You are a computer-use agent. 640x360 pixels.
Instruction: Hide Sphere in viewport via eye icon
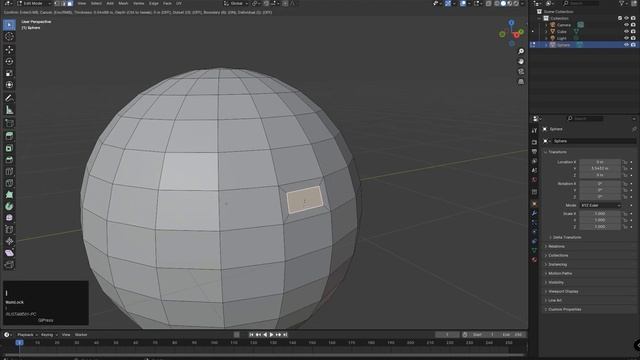point(626,45)
